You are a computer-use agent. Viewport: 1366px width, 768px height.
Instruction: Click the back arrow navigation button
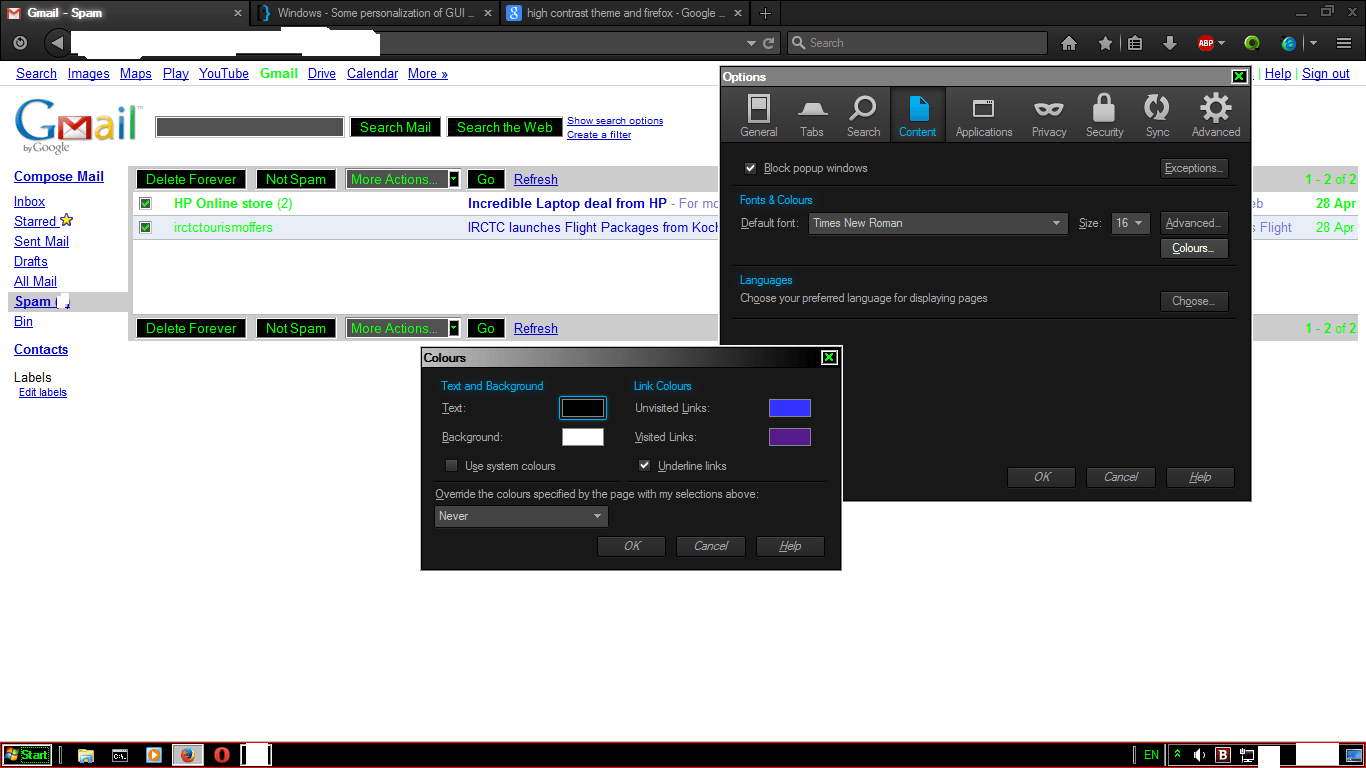pos(56,43)
